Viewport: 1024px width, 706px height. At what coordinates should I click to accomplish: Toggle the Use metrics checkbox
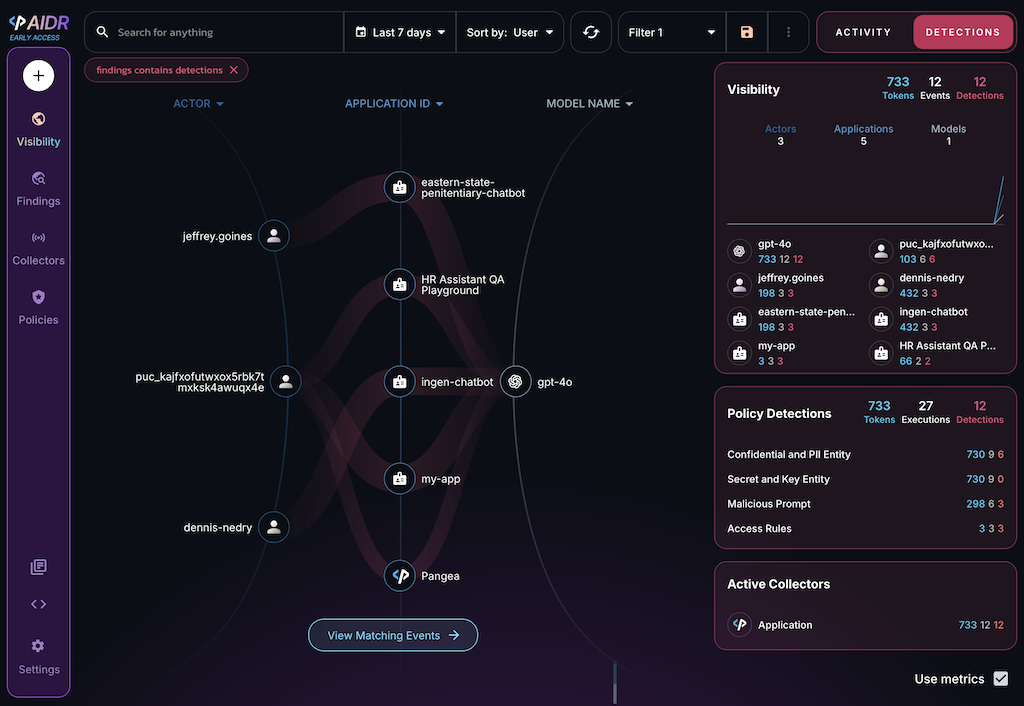tap(1001, 679)
